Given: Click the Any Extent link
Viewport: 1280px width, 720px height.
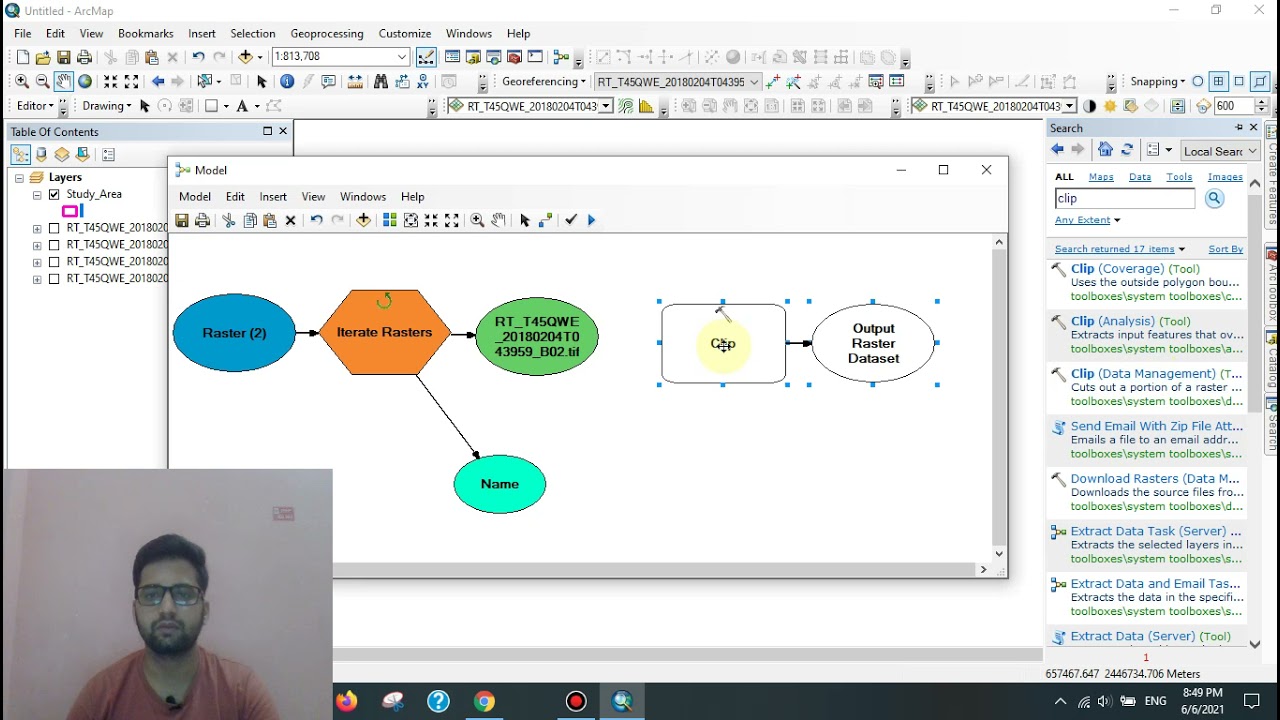Looking at the screenshot, I should pos(1083,220).
